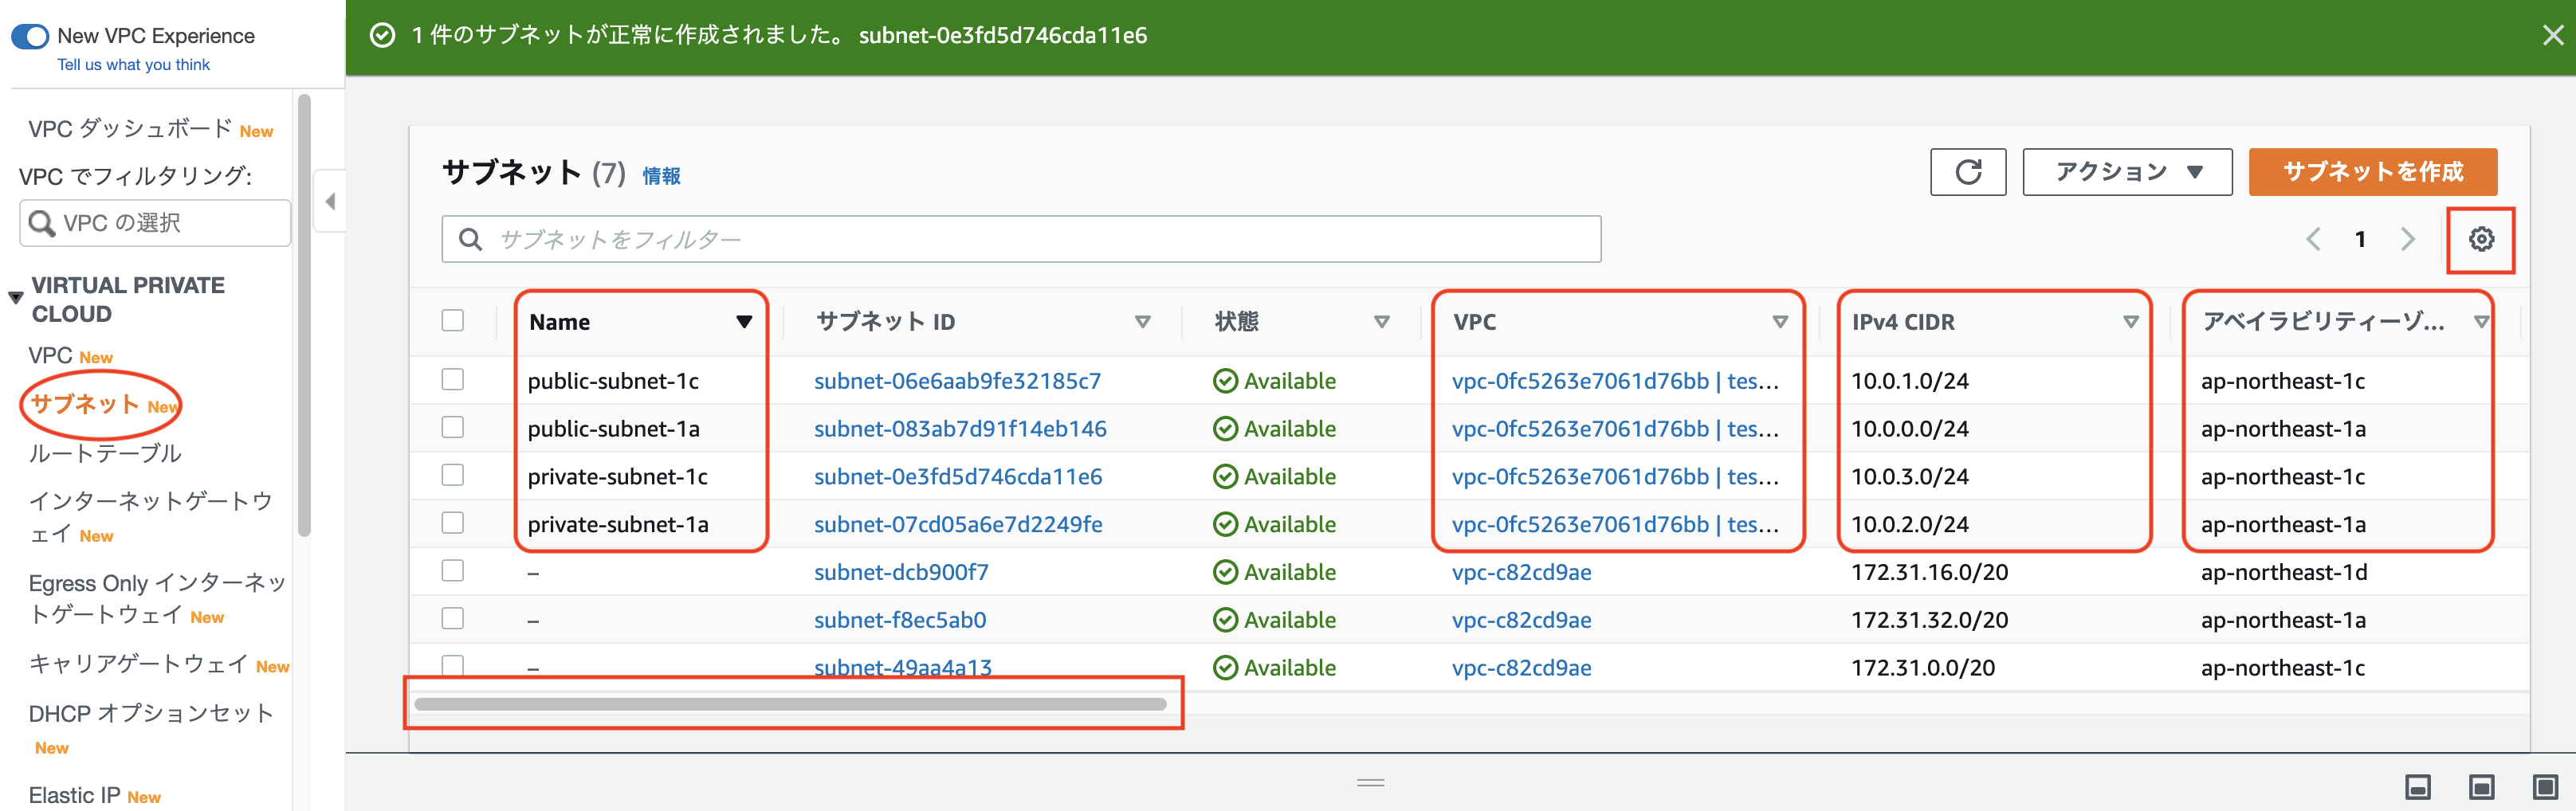Screen dimensions: 2576x811
Task: Click the 172.31.16.0/20 CIDR cell
Action: tap(1929, 572)
